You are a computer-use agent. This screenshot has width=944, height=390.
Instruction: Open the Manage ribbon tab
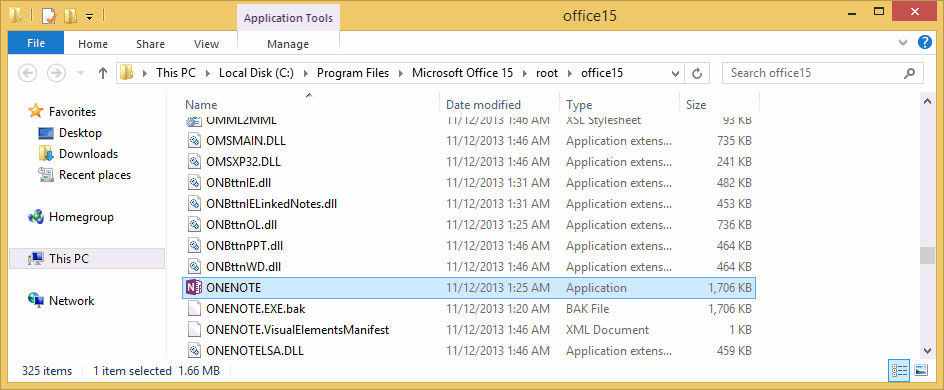288,44
